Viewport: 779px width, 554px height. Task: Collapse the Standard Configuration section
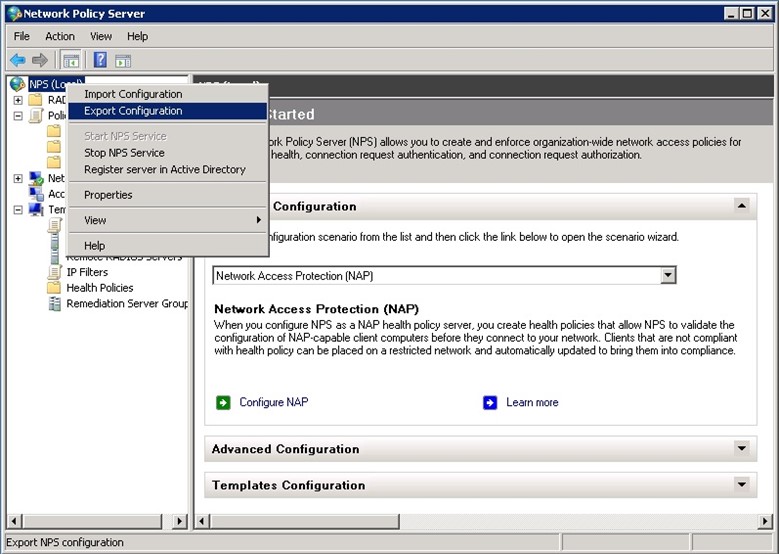[742, 206]
